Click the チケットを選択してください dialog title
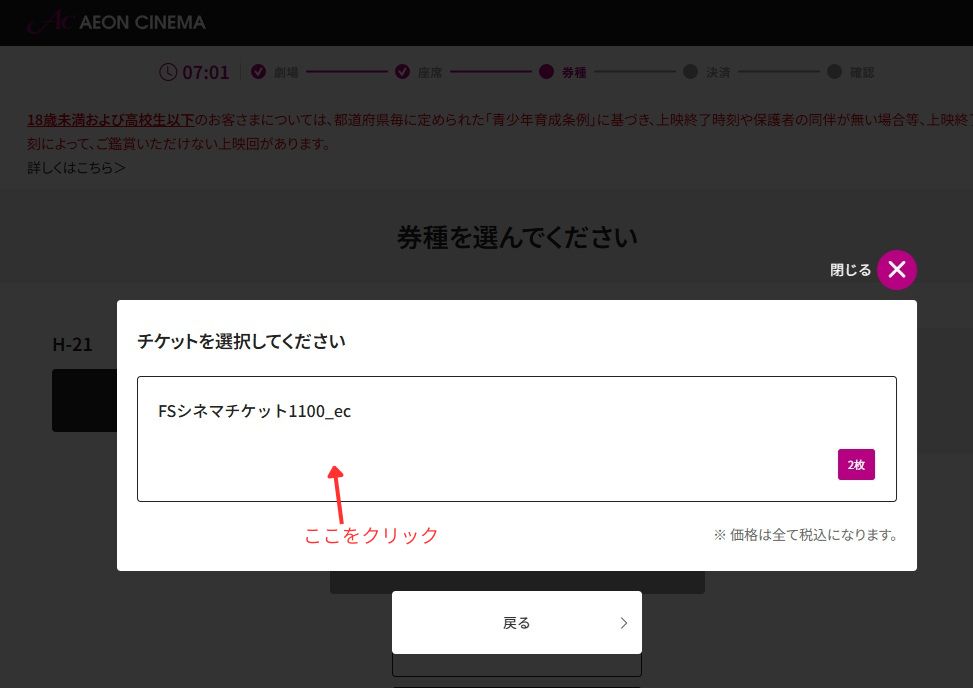The image size is (973, 688). coord(241,341)
